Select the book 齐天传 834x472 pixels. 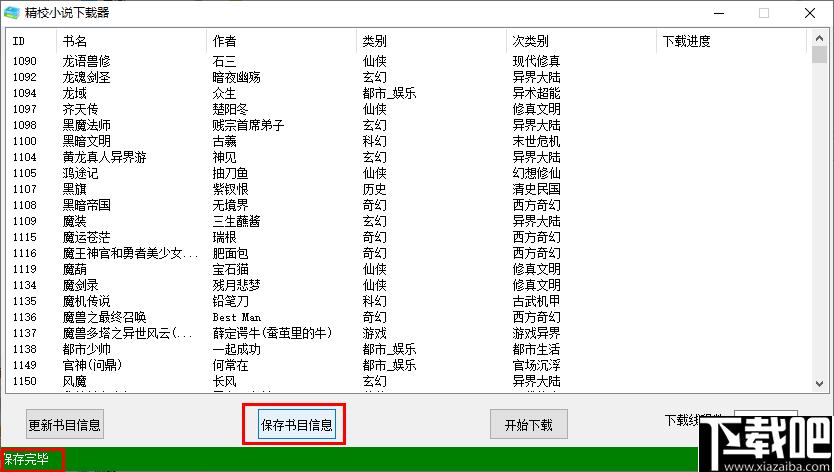point(80,109)
